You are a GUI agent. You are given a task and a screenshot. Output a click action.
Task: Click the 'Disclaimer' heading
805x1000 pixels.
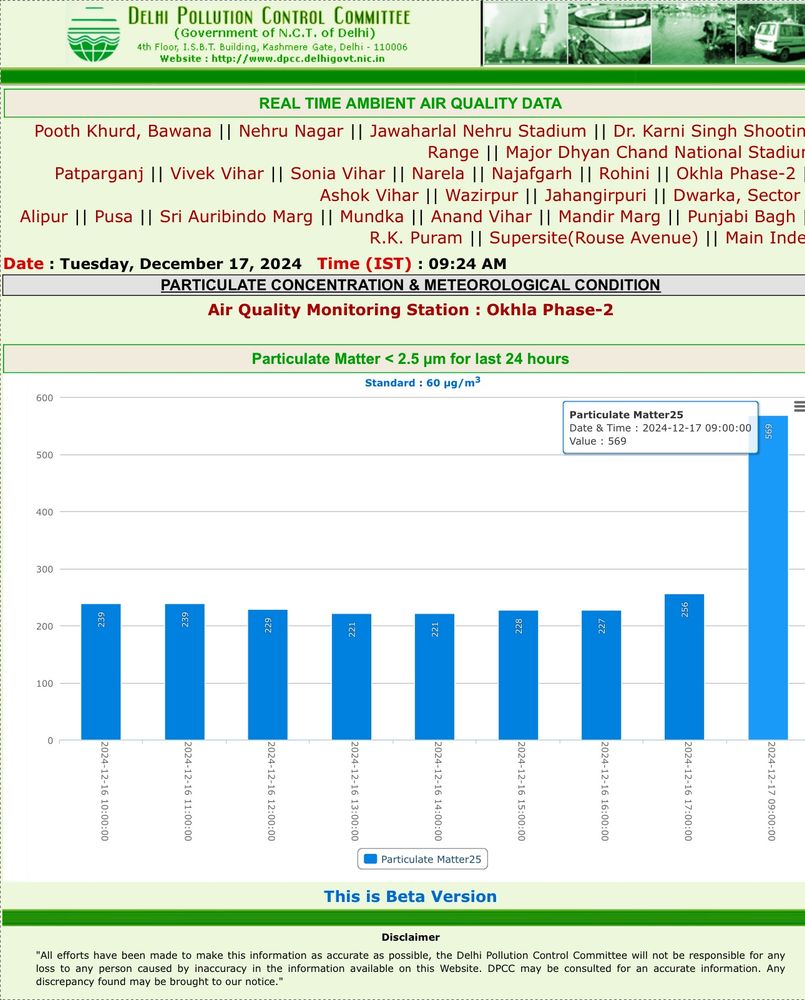click(410, 937)
